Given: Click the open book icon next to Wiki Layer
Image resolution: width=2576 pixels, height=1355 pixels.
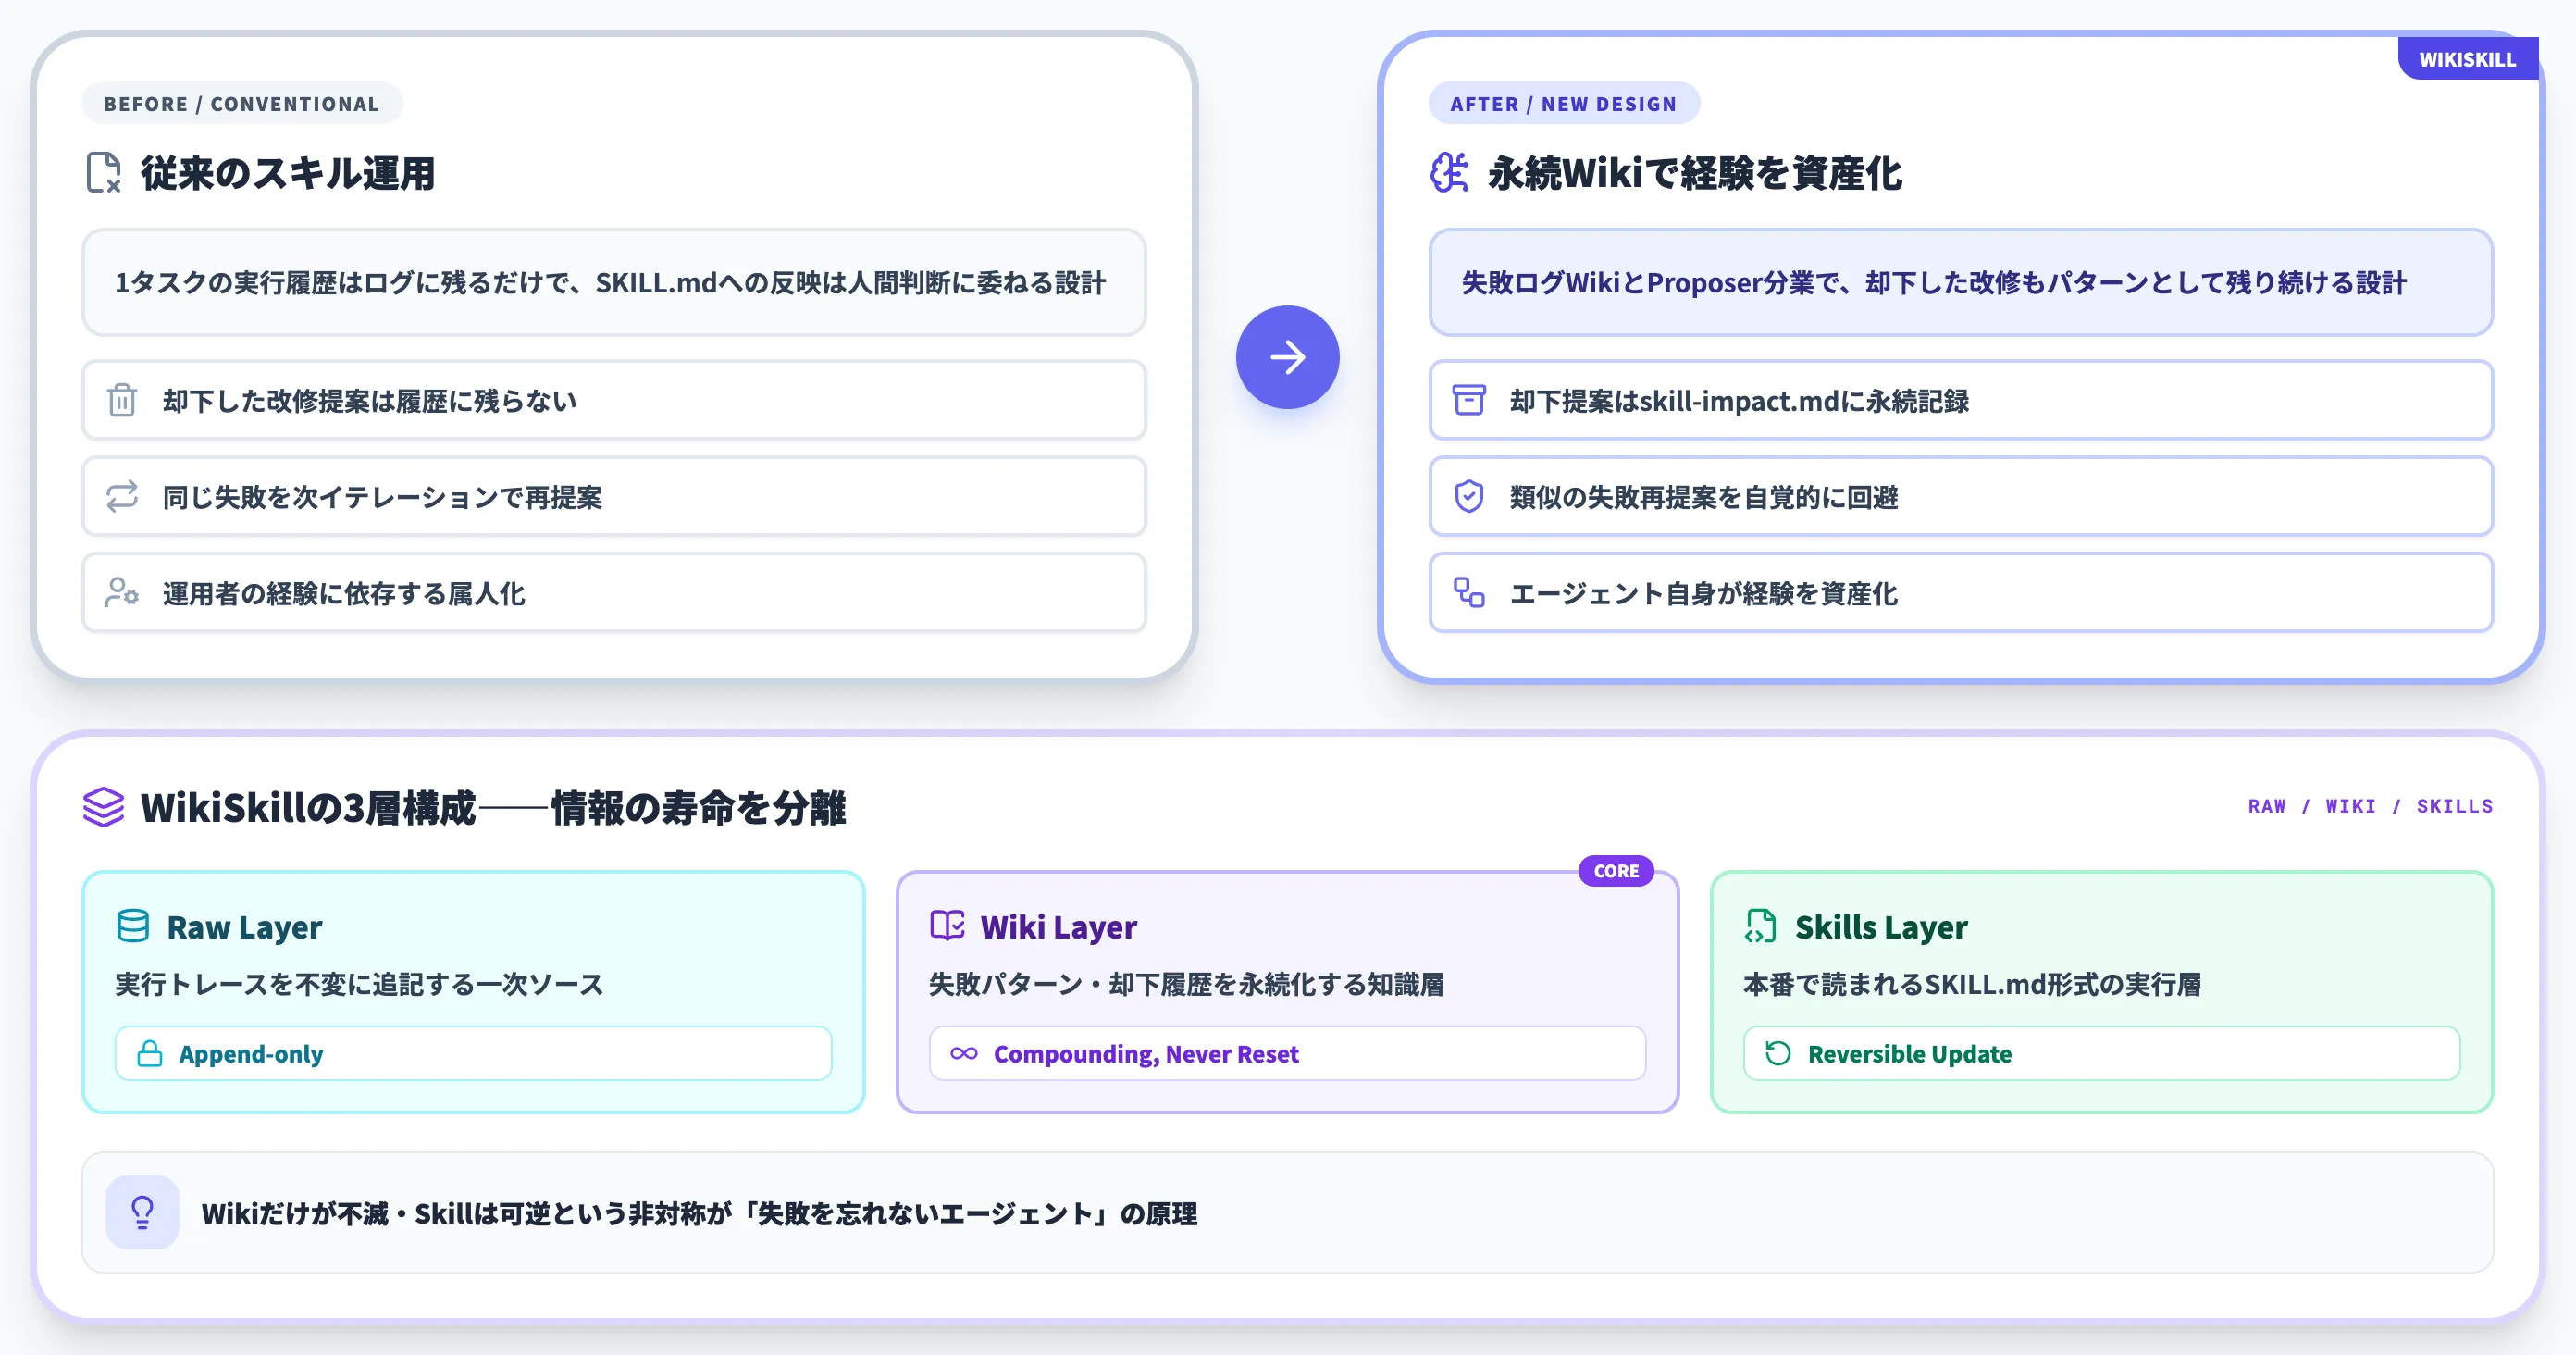Looking at the screenshot, I should click(947, 926).
